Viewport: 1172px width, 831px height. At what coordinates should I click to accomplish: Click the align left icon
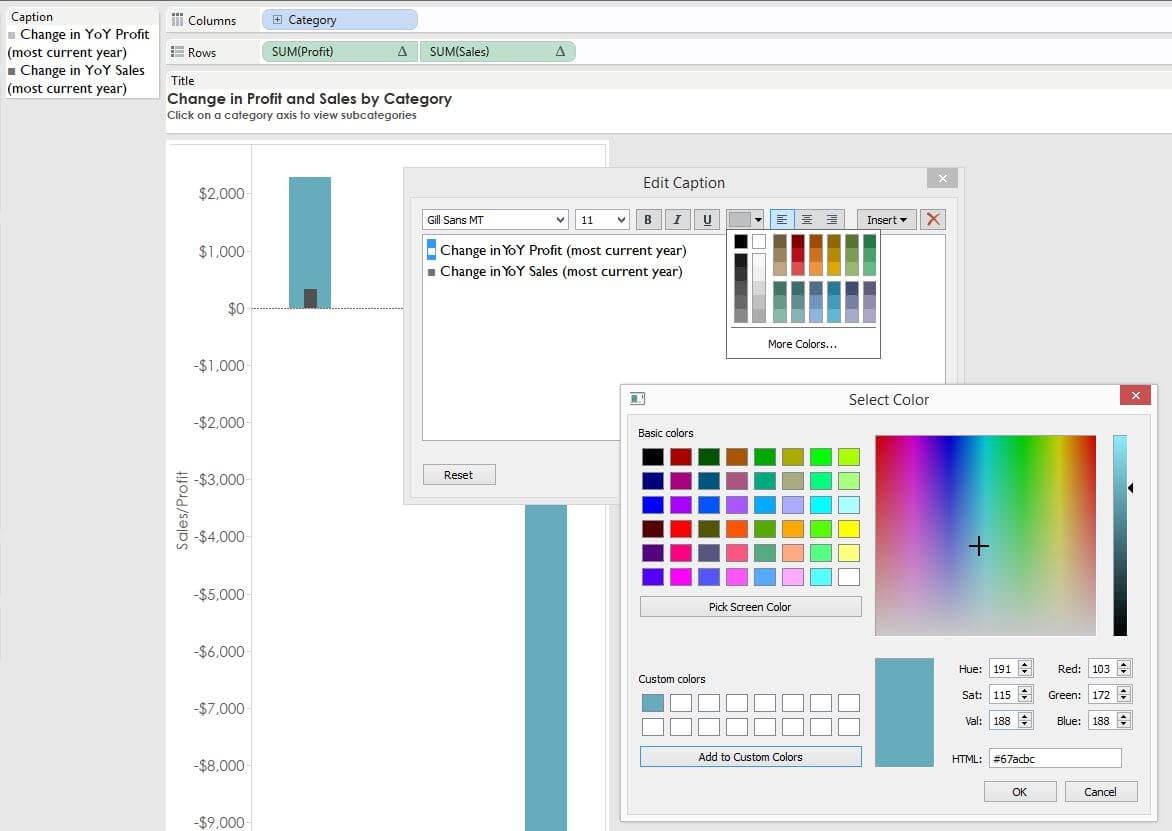(x=782, y=220)
